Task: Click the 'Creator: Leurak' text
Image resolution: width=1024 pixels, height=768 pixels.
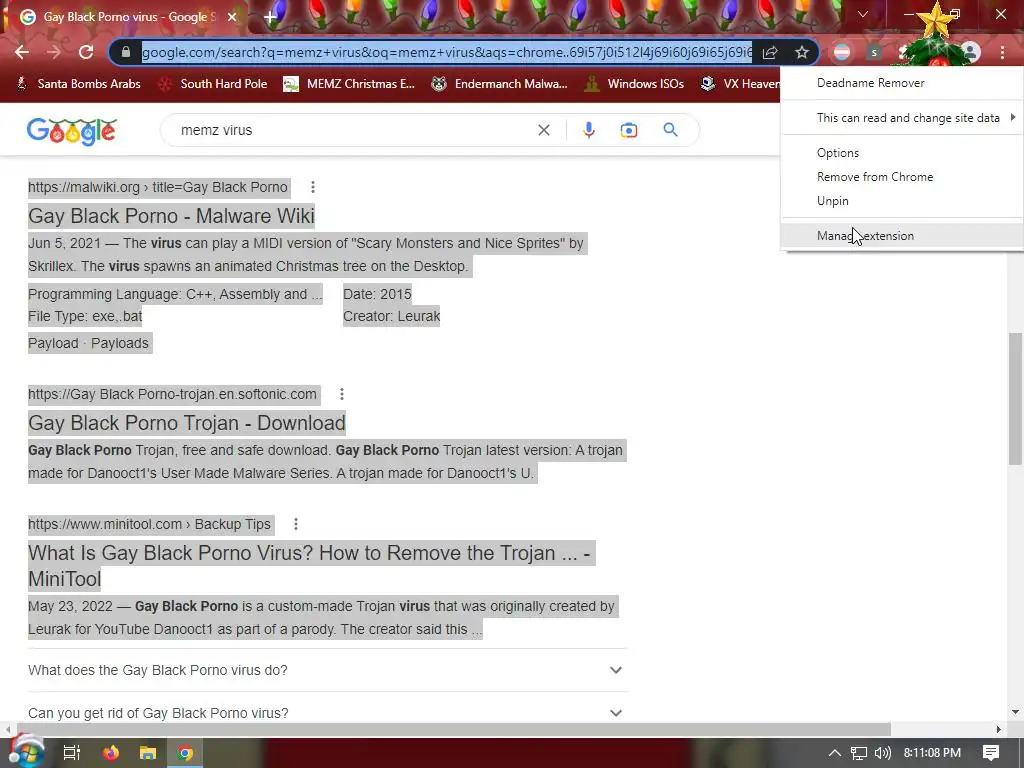Action: [x=391, y=317]
